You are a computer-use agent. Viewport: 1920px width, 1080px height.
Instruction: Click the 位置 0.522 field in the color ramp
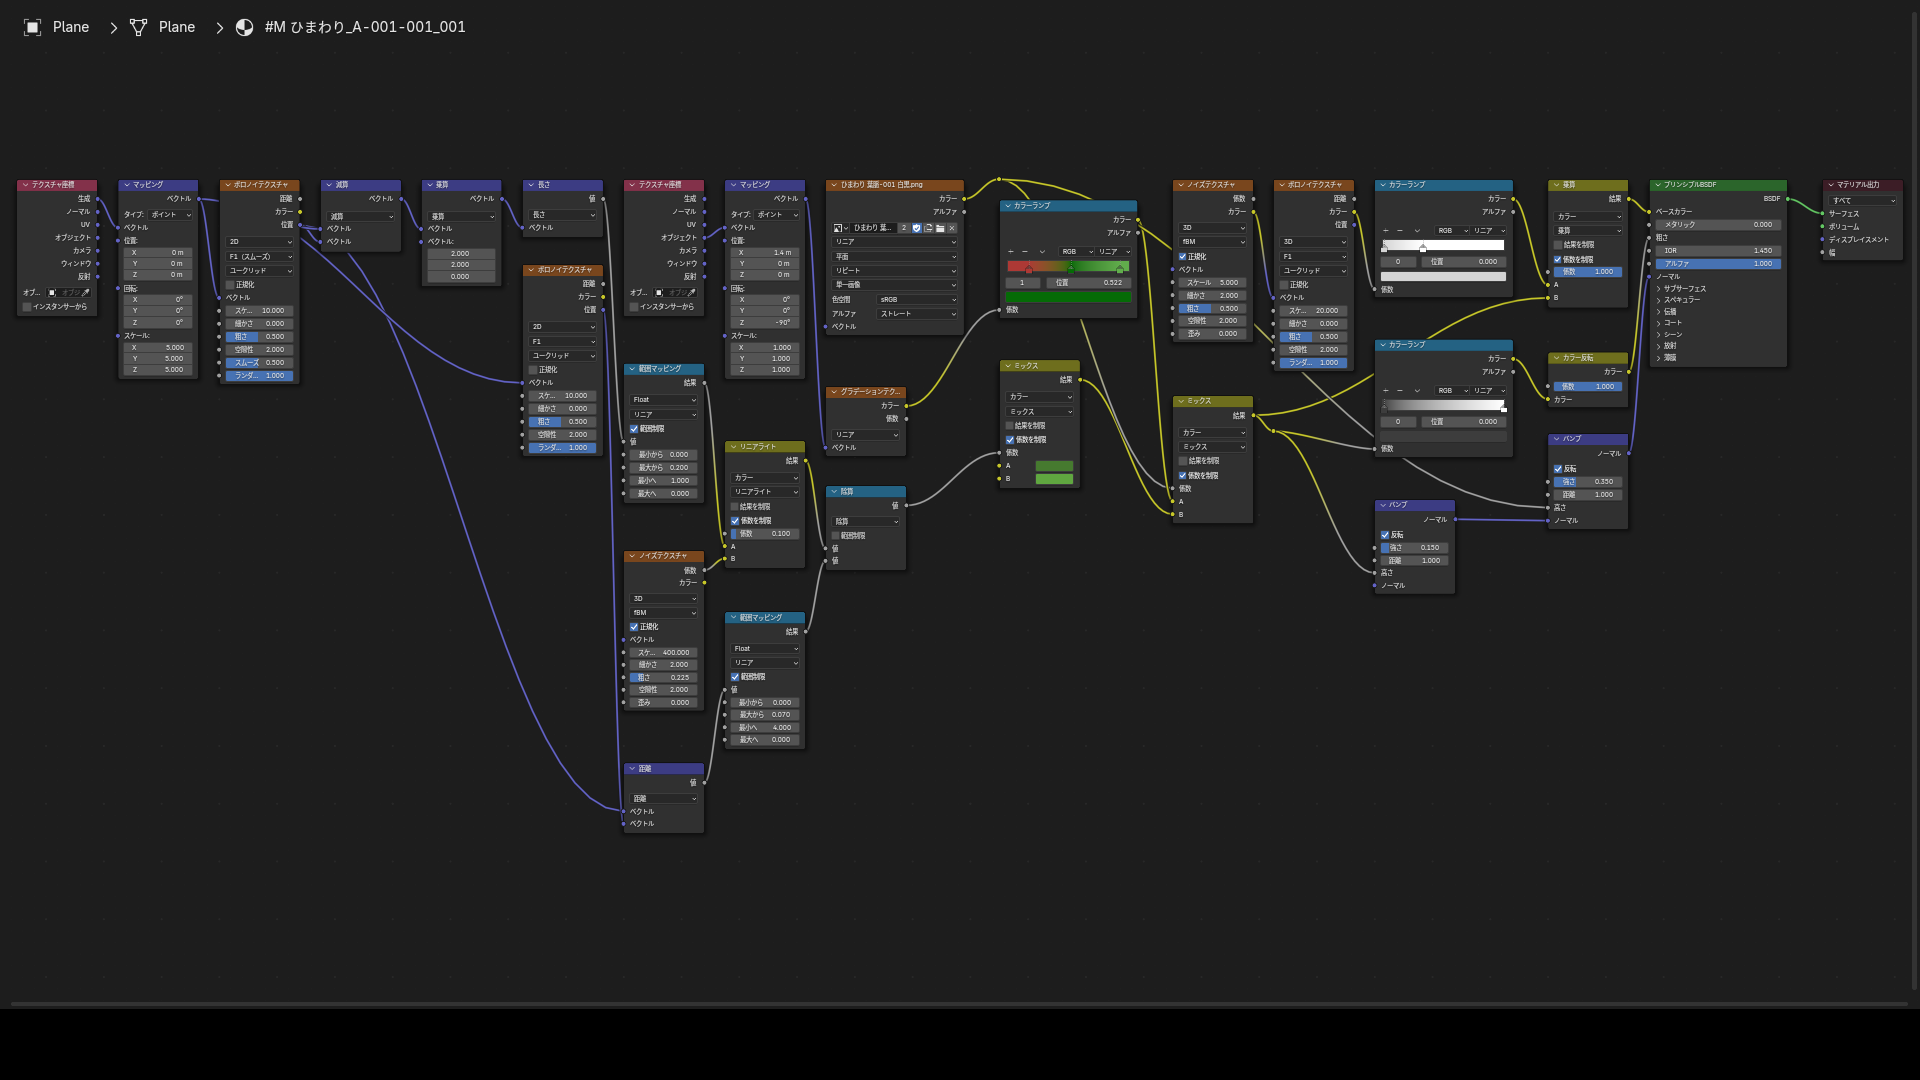click(x=1089, y=283)
